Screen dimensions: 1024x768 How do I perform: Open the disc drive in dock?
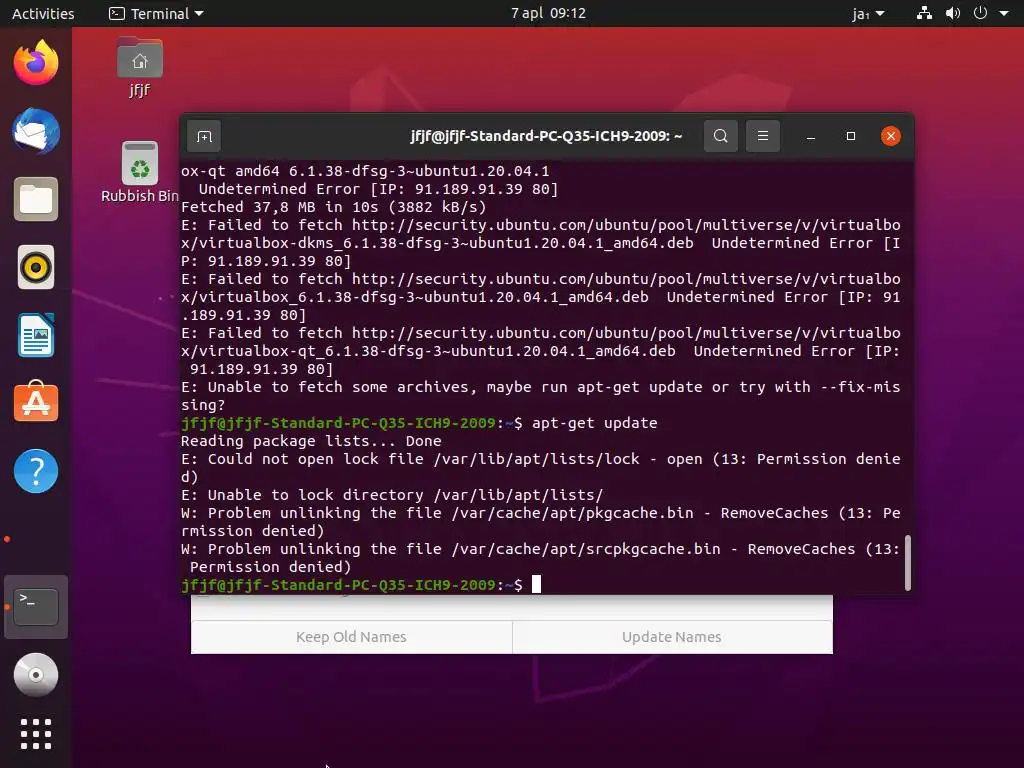point(36,675)
